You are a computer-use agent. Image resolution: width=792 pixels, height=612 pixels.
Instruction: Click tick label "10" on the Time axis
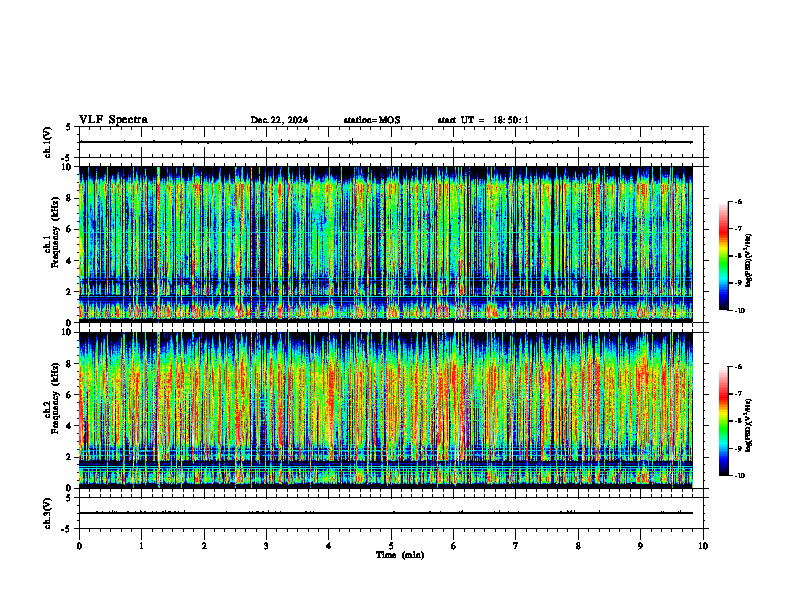pos(703,546)
